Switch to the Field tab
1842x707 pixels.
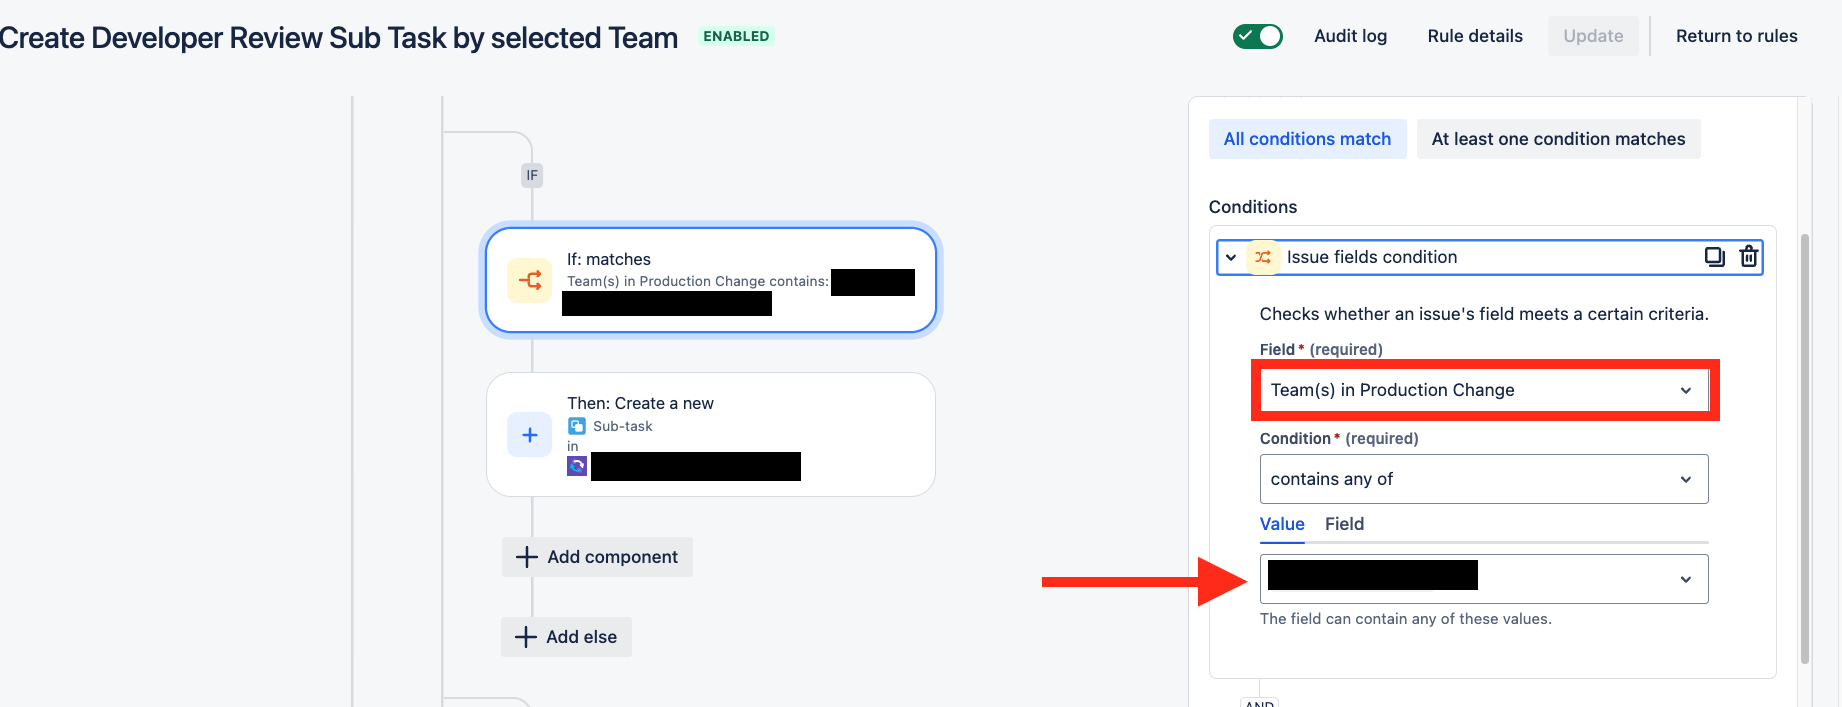point(1345,524)
